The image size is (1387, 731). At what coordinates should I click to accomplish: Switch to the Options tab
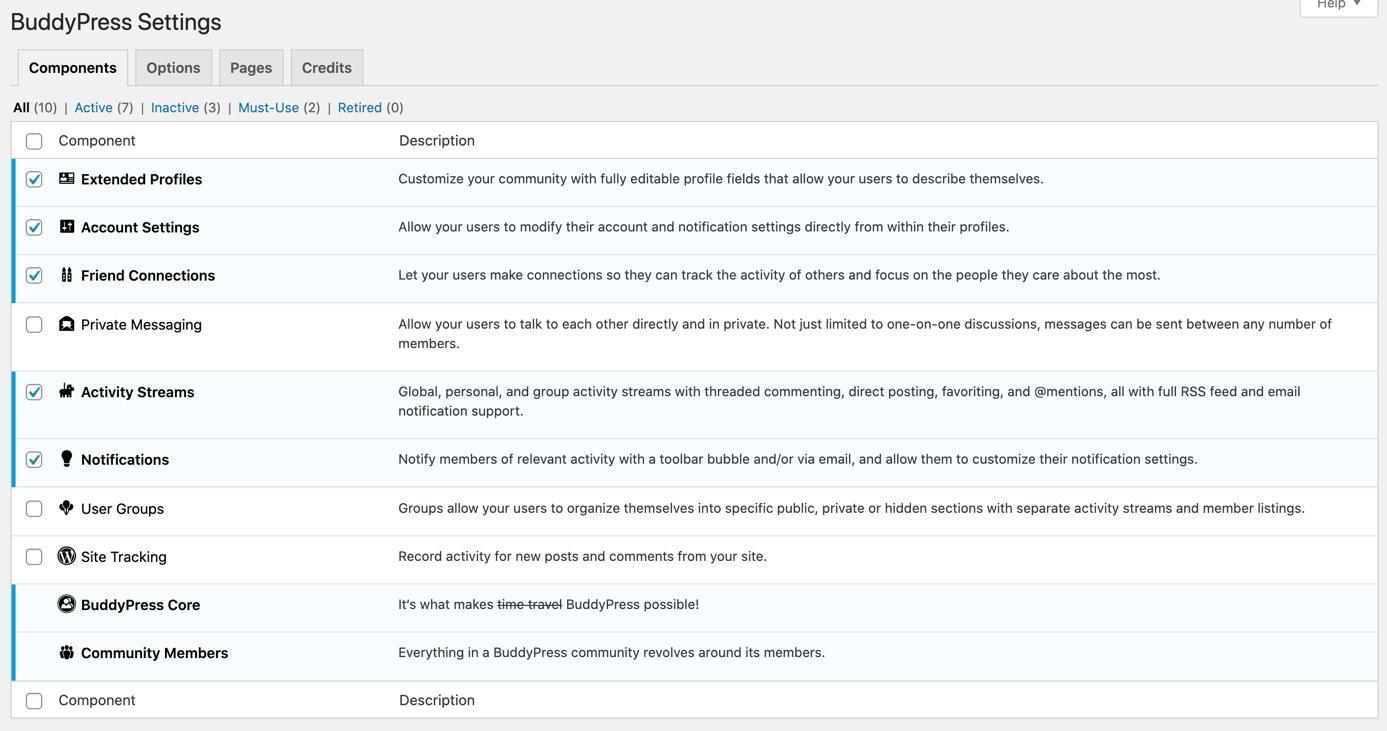[x=173, y=68]
